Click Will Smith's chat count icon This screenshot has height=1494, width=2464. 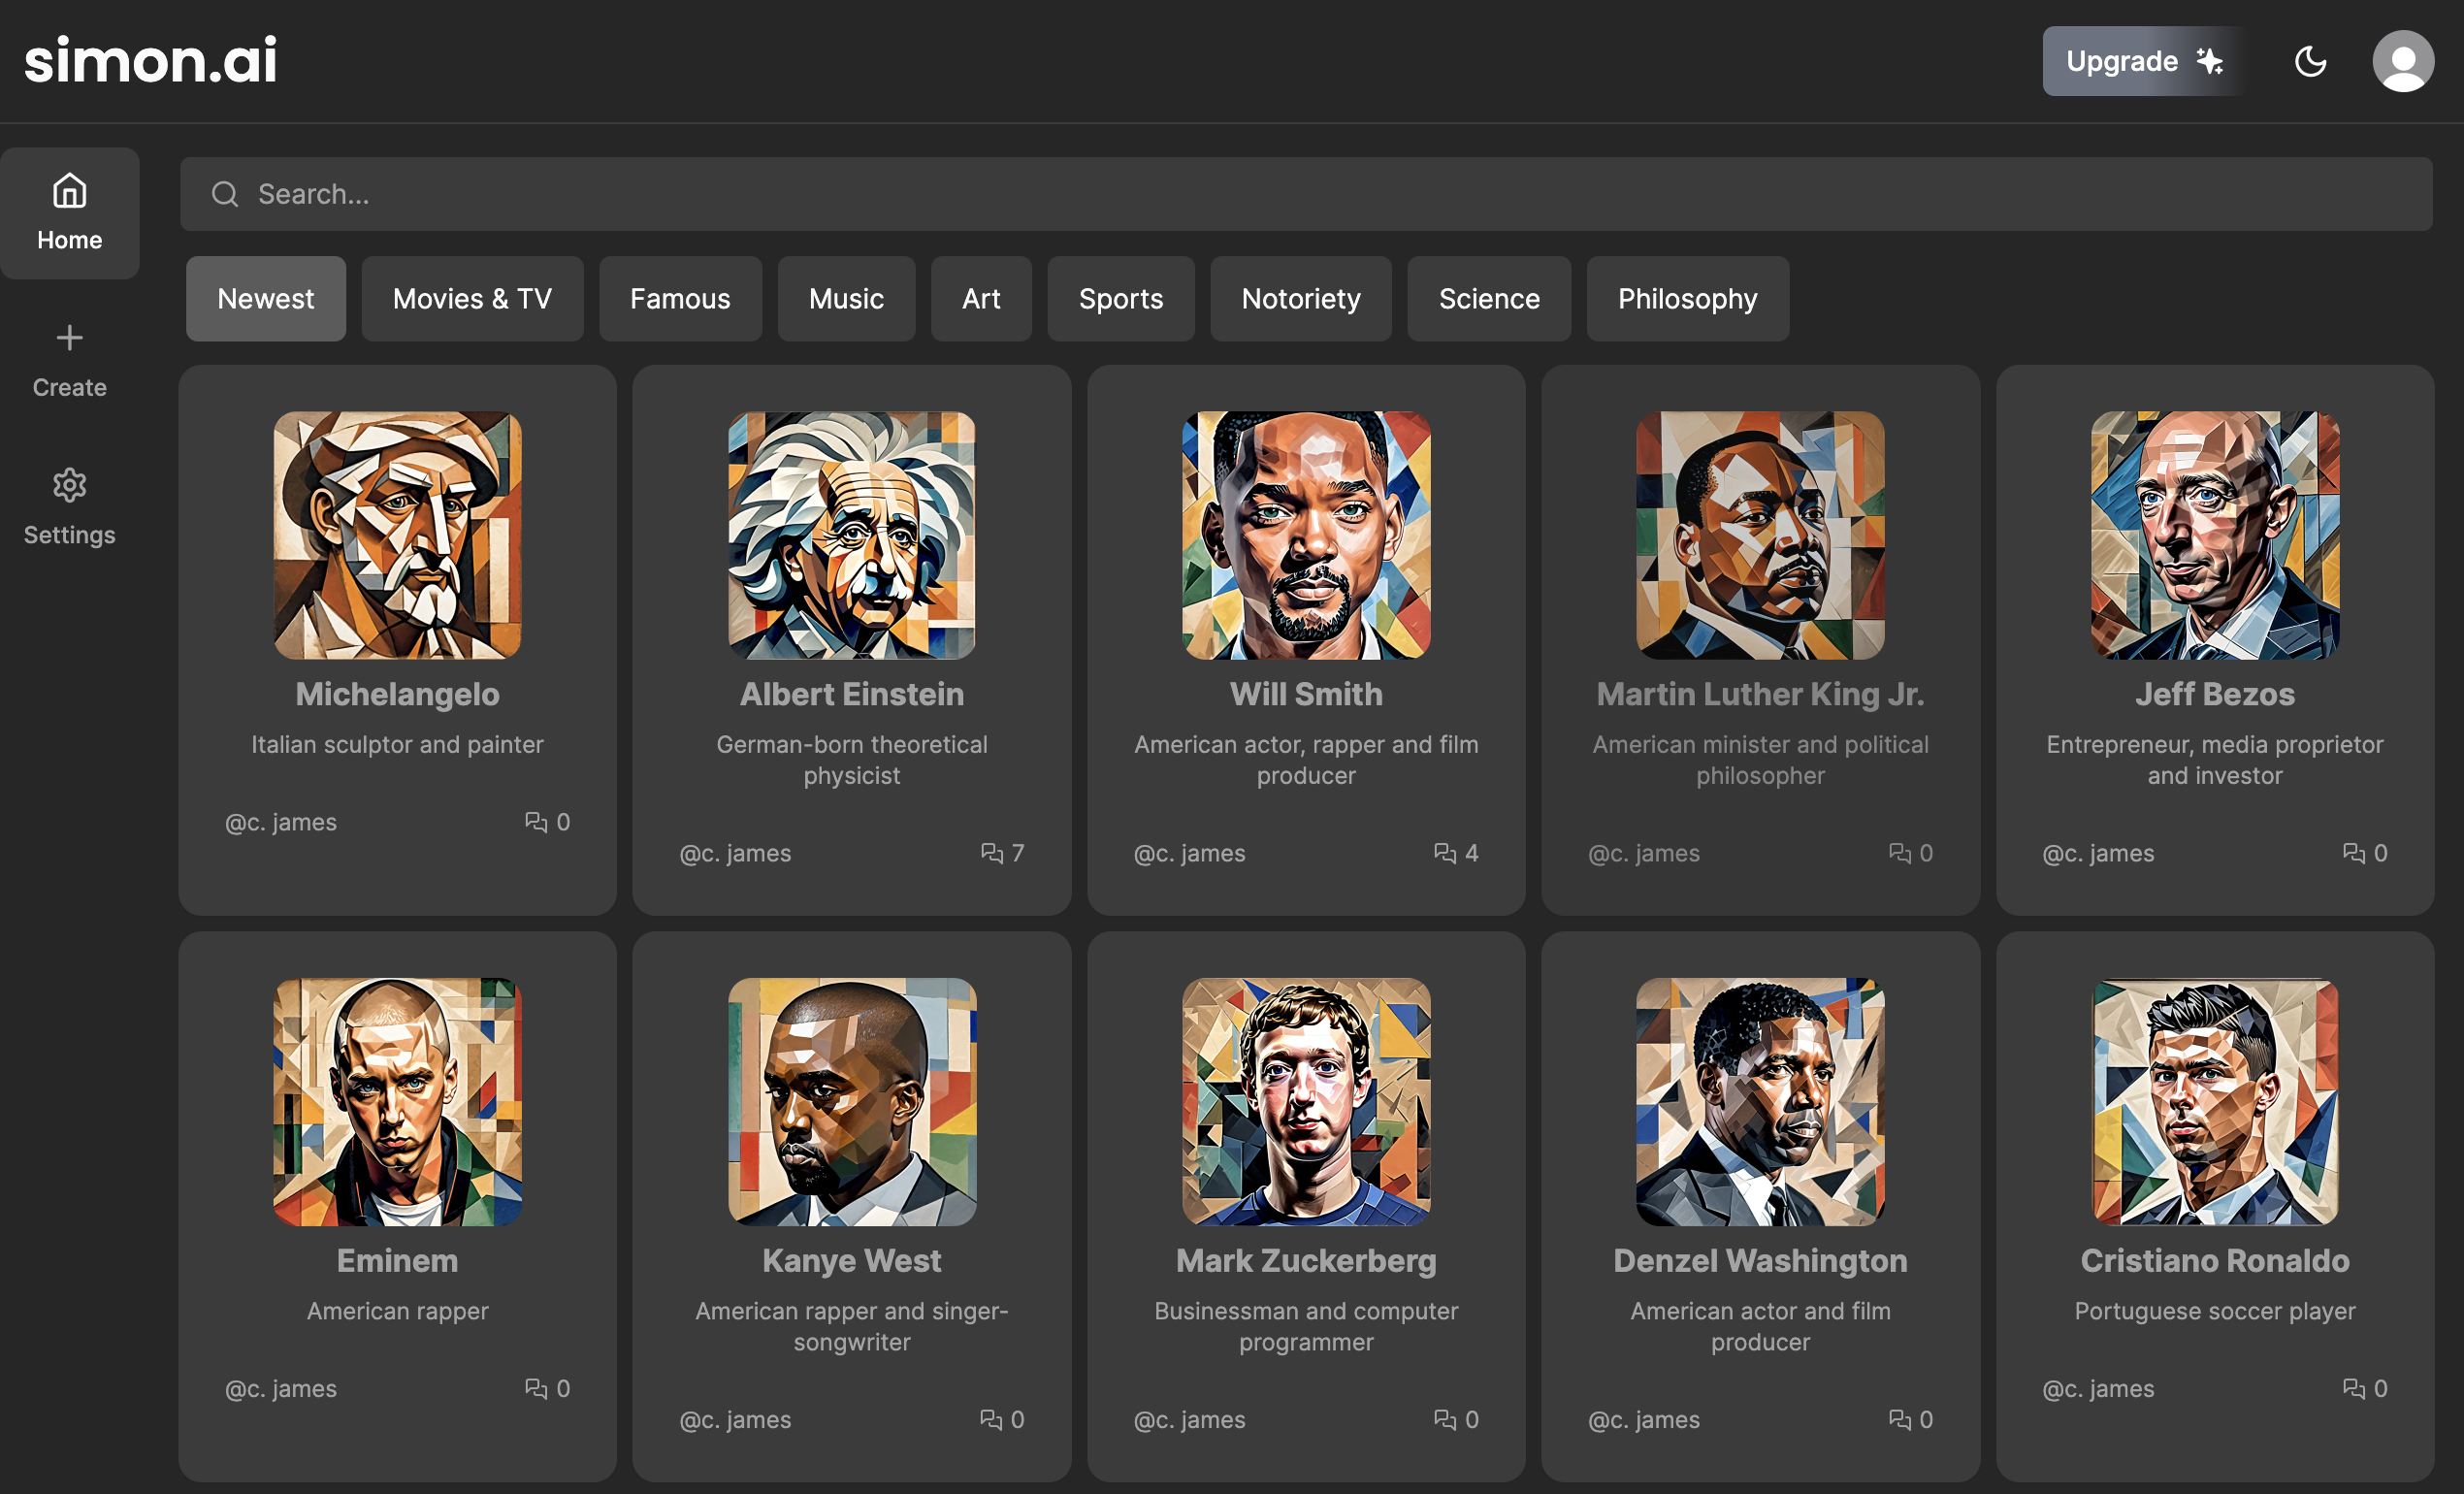(1444, 853)
